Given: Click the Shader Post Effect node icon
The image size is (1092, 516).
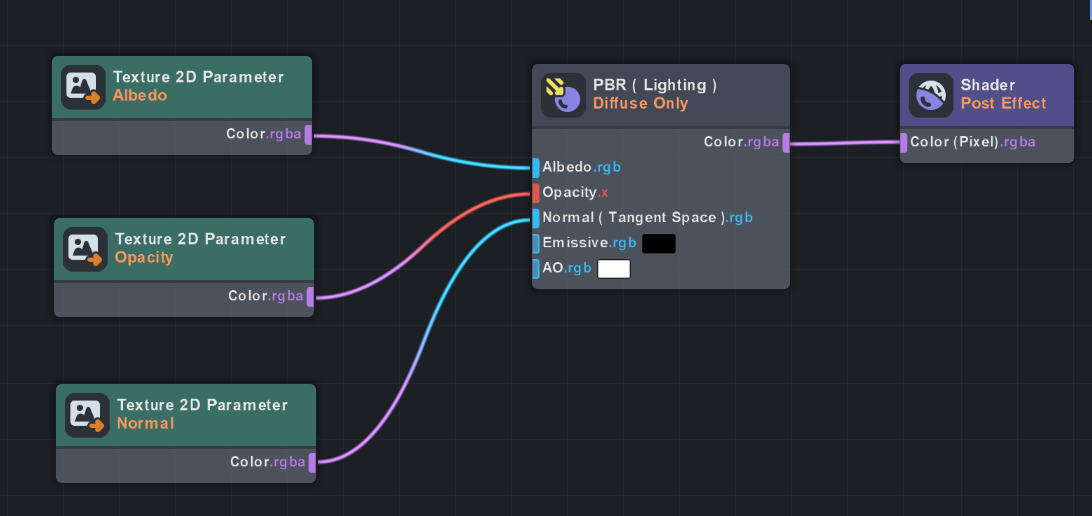Looking at the screenshot, I should (930, 95).
